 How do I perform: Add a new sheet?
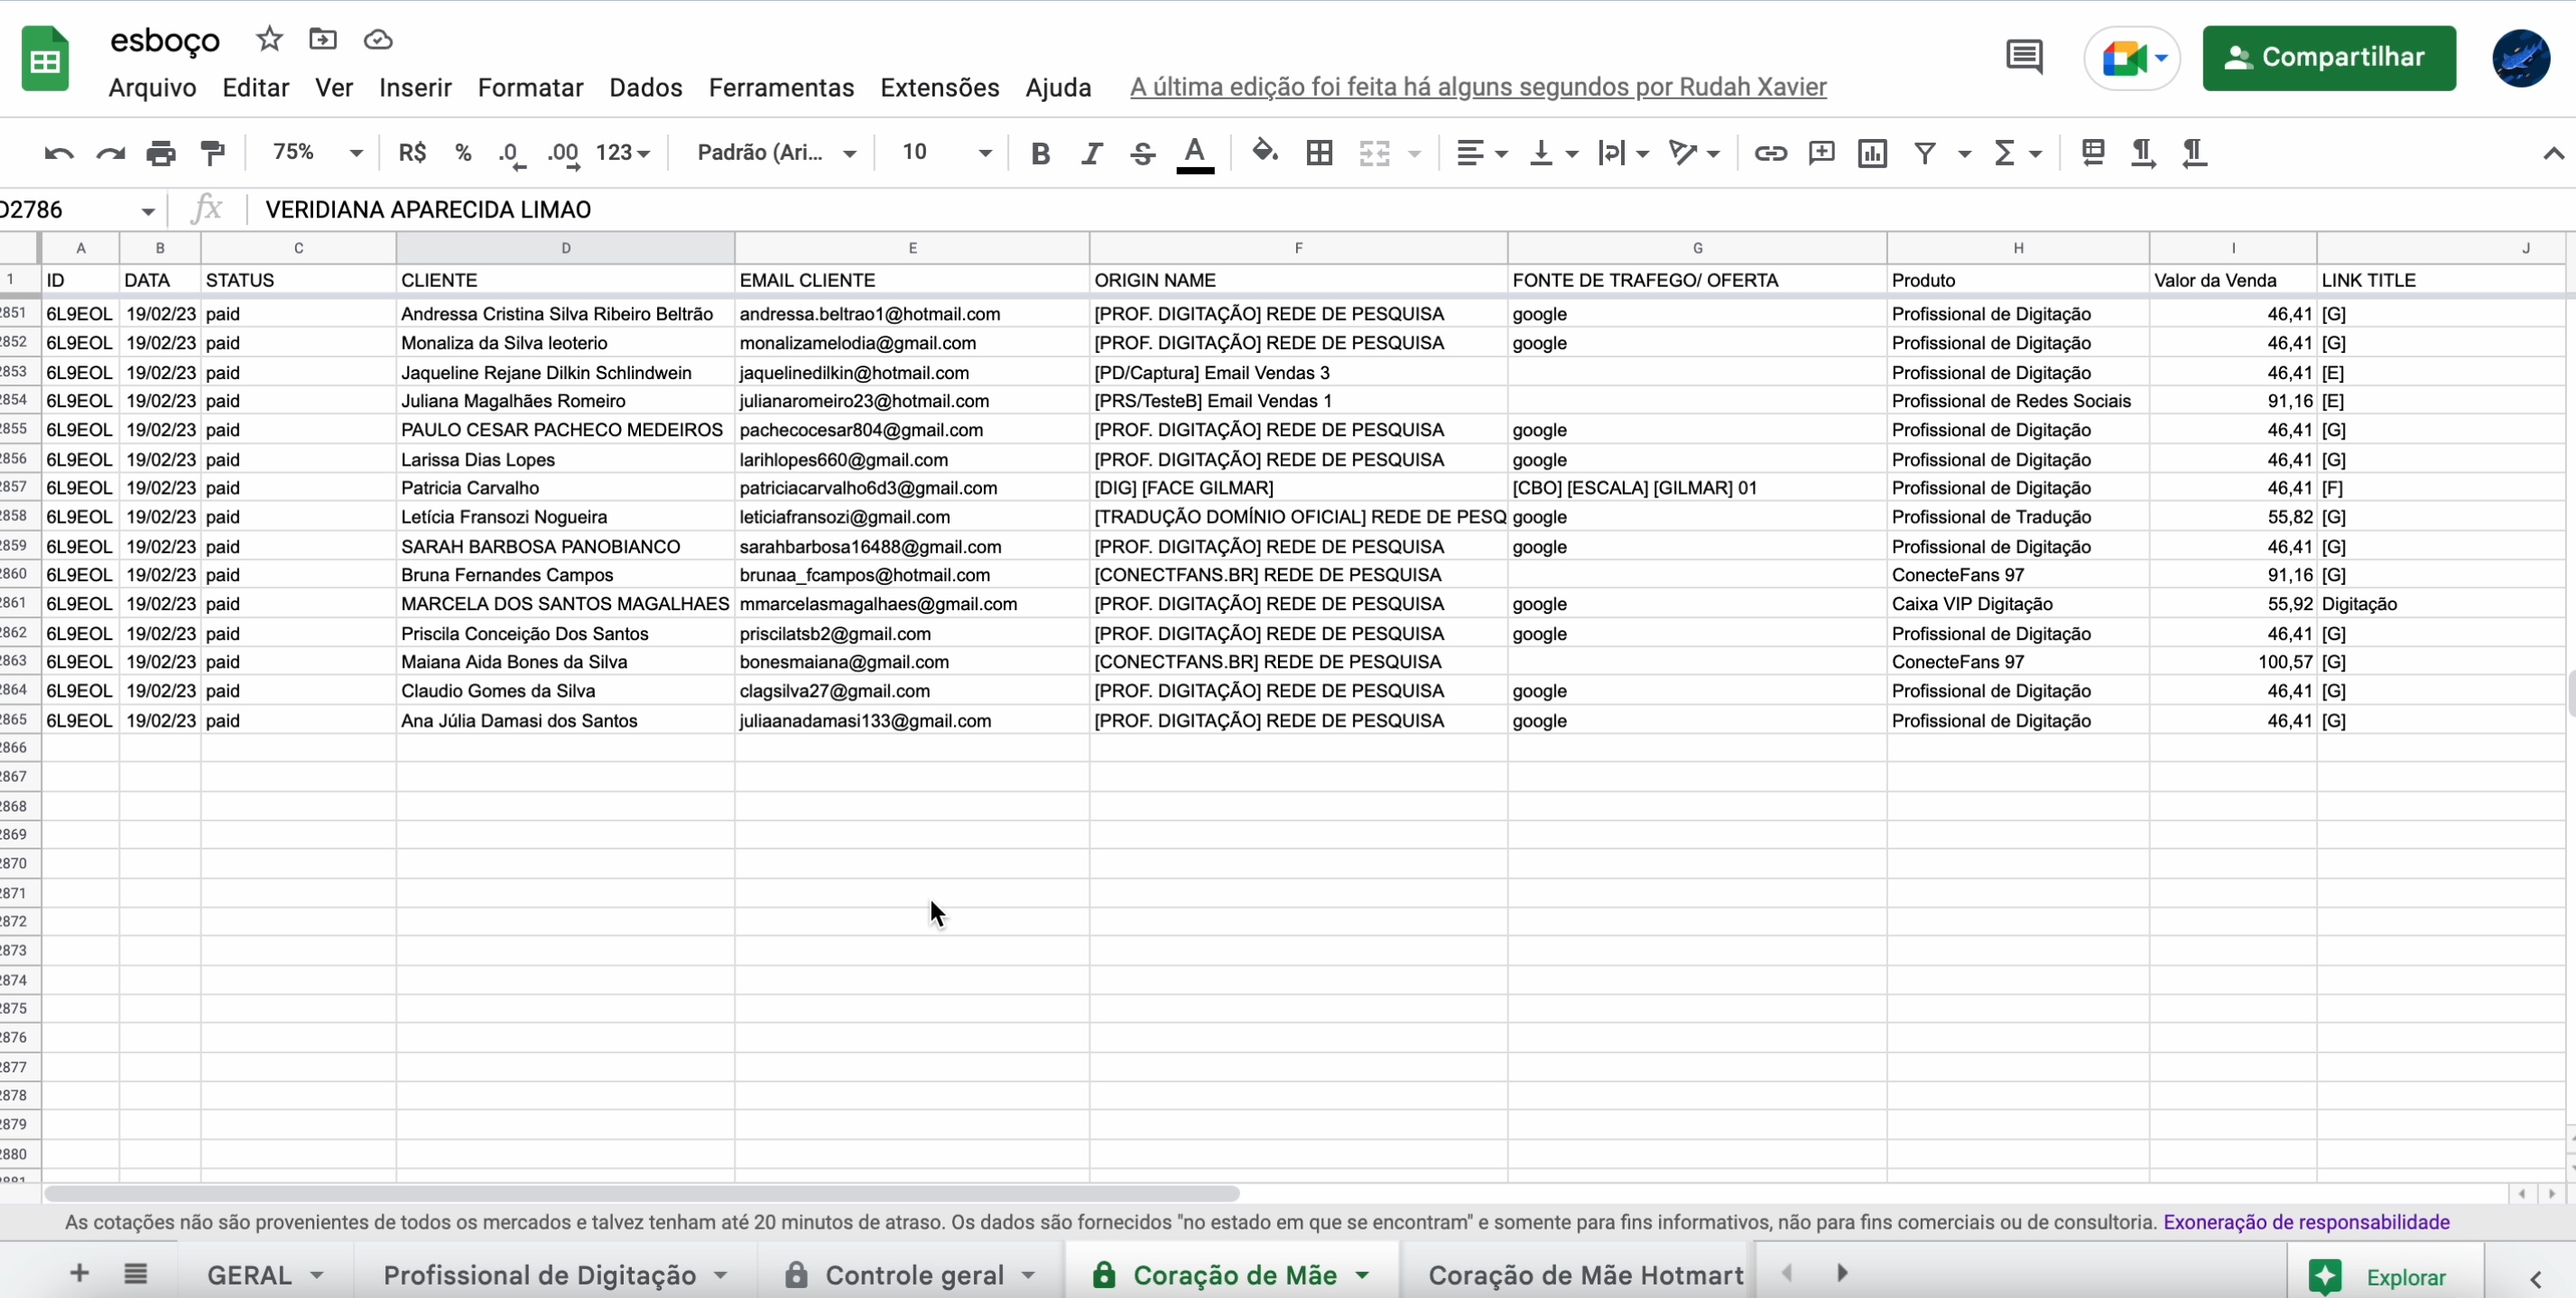point(79,1273)
